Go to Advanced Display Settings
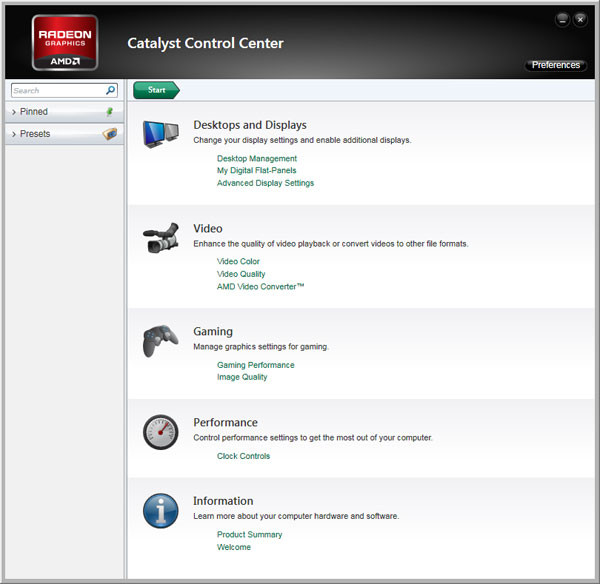Viewport: 600px width, 584px height. [265, 183]
